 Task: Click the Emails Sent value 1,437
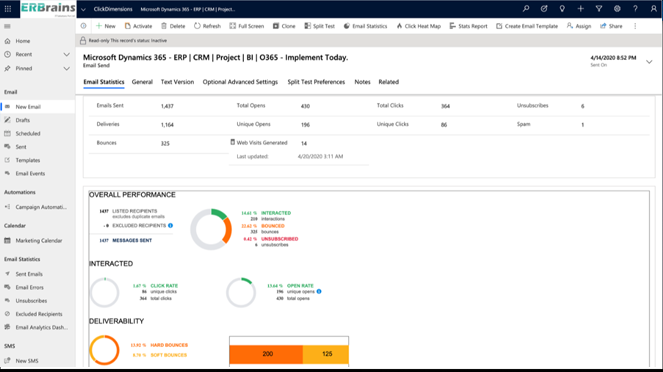167,106
